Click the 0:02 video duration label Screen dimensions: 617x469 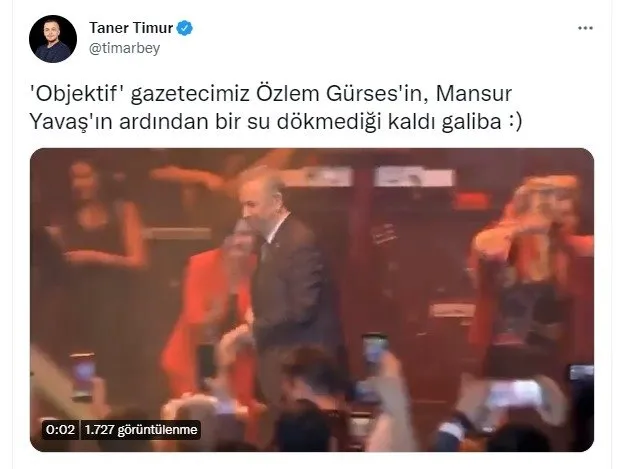pos(60,429)
